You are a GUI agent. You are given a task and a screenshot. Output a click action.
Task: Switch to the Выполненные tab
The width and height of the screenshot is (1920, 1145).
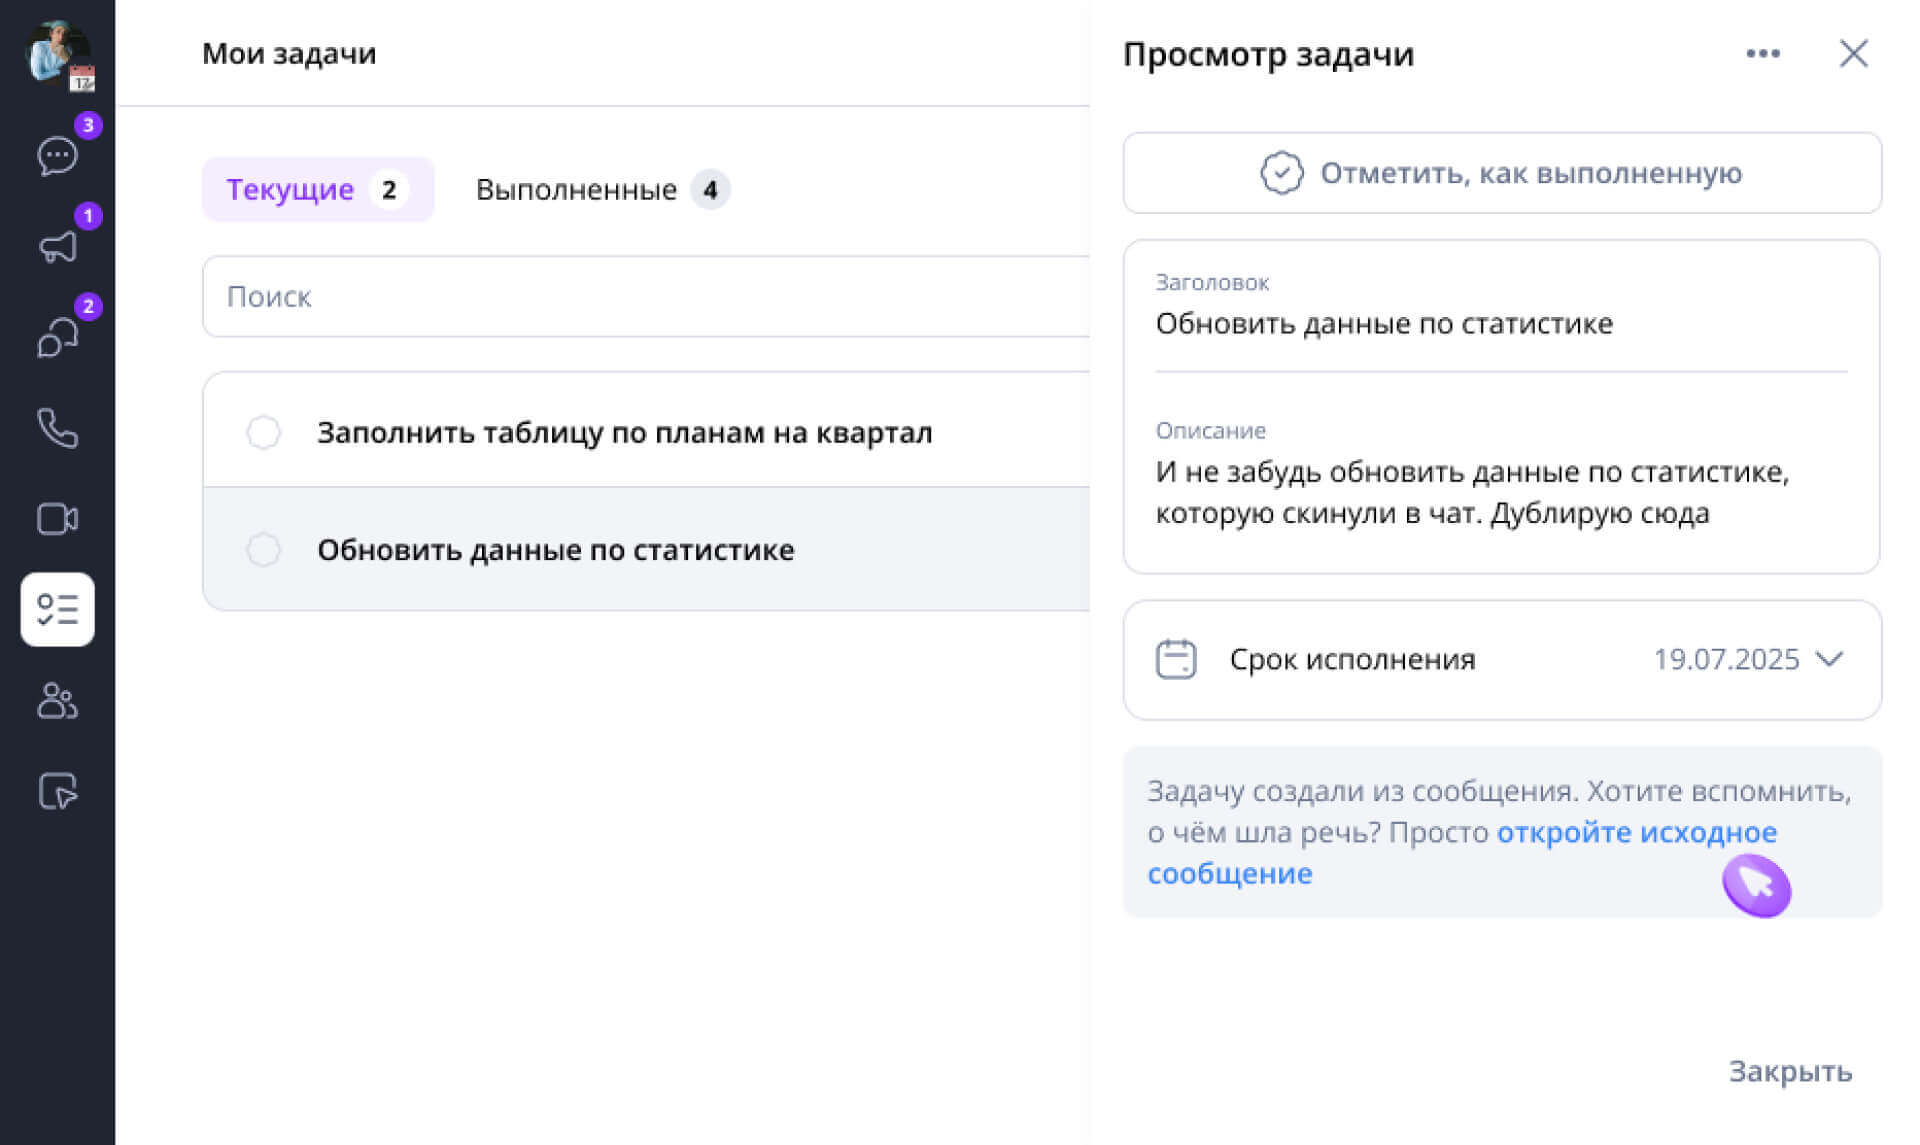(x=601, y=189)
